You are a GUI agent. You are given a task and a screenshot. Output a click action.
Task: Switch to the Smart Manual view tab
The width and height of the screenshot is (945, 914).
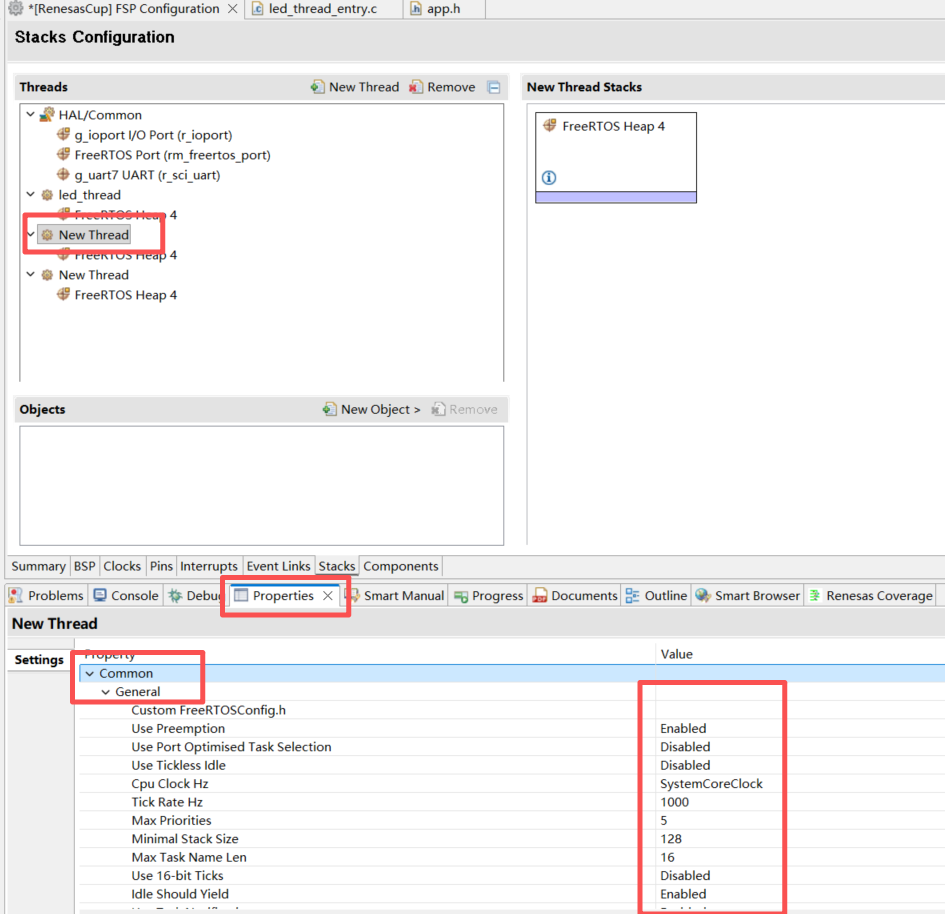(398, 595)
